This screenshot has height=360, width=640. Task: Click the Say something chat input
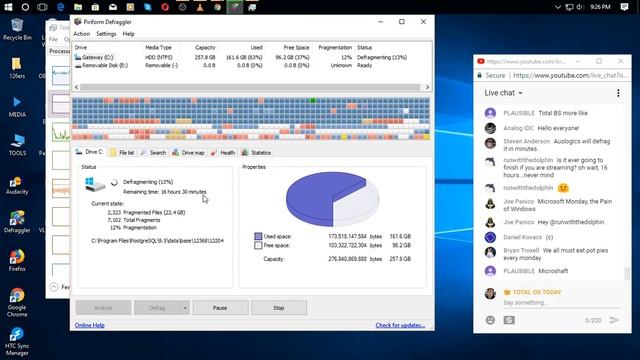(x=561, y=302)
